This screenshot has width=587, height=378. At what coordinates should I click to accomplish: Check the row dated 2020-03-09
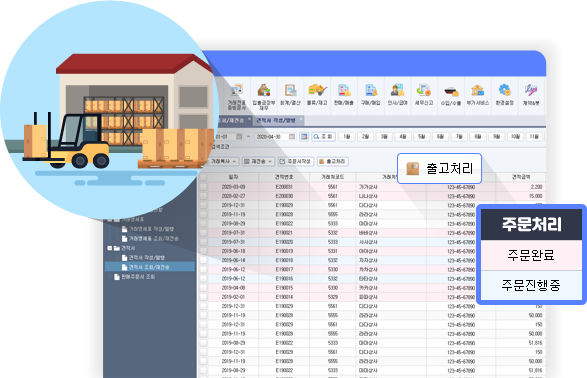[x=203, y=187]
